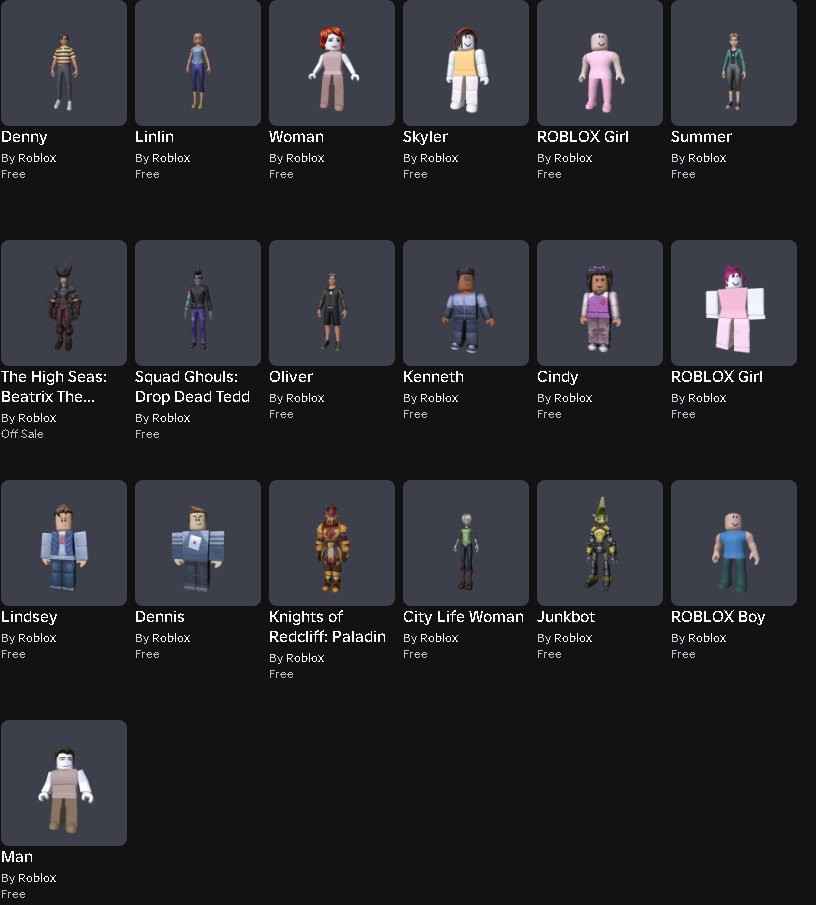Viewport: 816px width, 905px height.
Task: Click 'By Roblox' creator under Lindsey
Action: pyautogui.click(x=29, y=638)
